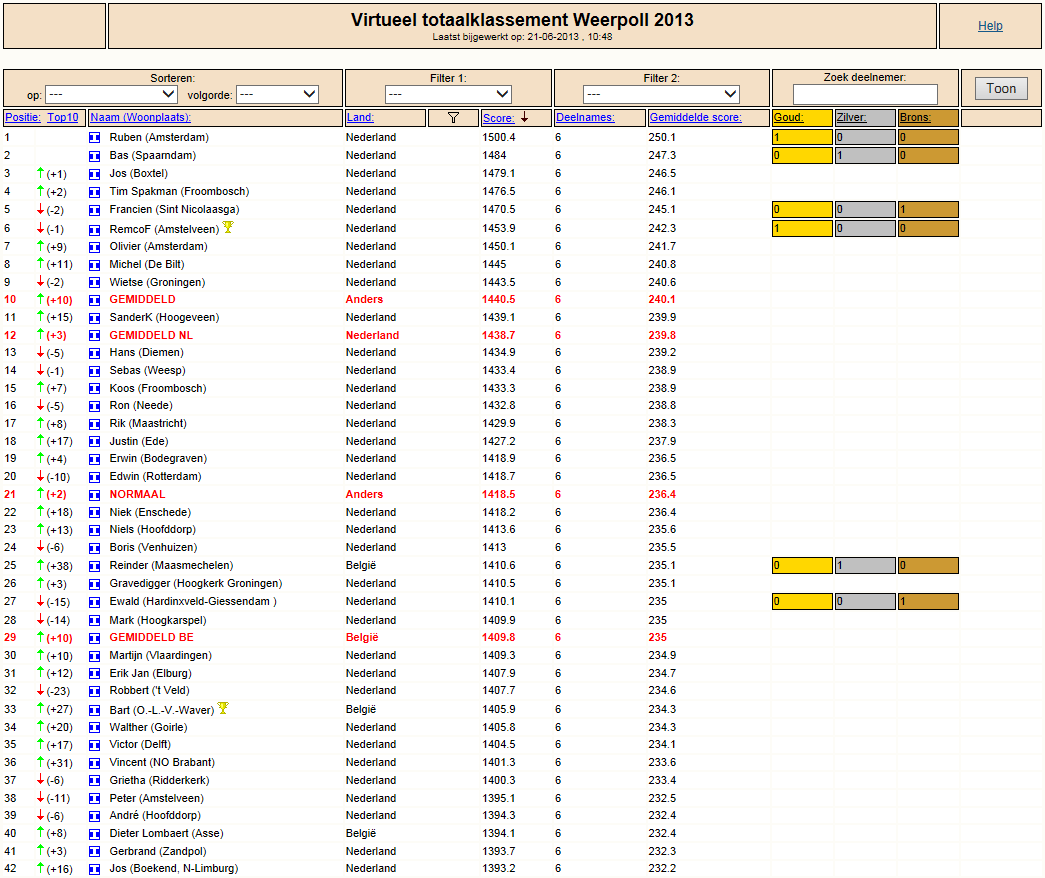Image resolution: width=1045 pixels, height=878 pixels.
Task: Click the blue detail icon for NORMAAL row
Action: [x=95, y=495]
